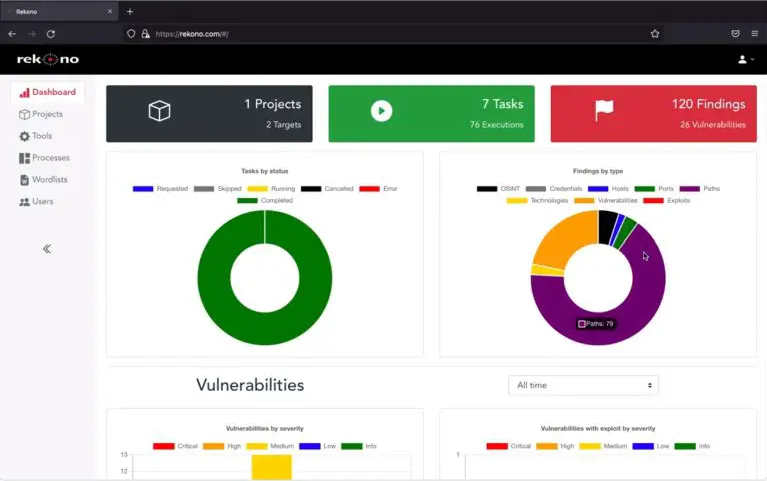Click the '120 Findings' text
Image resolution: width=767 pixels, height=481 pixels.
tap(708, 104)
